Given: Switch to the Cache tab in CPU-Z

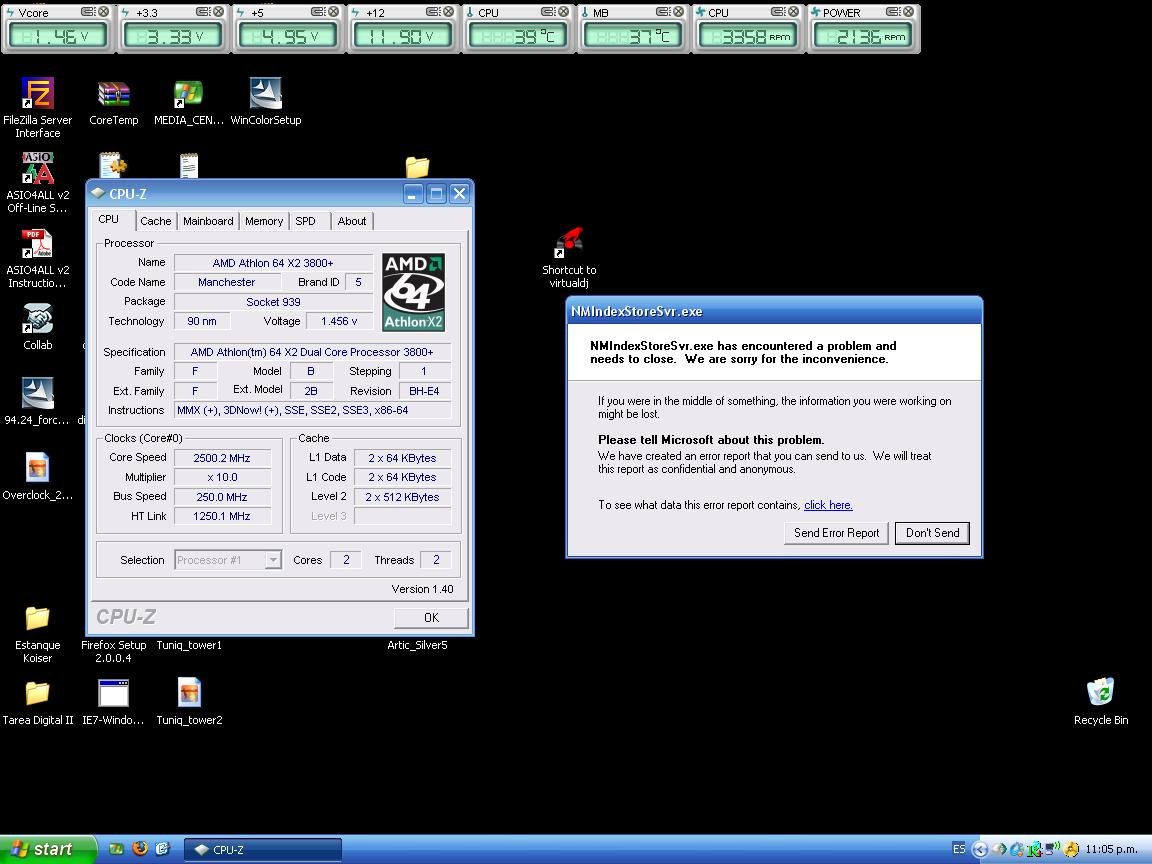Looking at the screenshot, I should click(156, 221).
